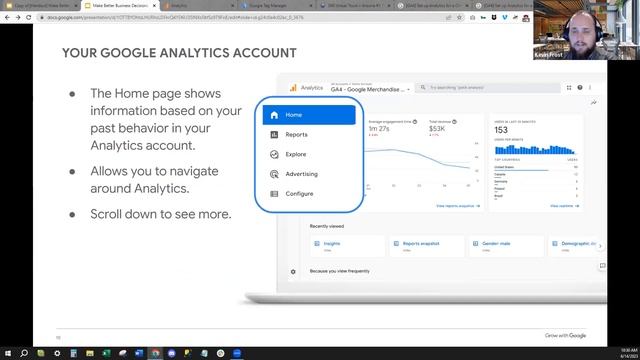Click Scroll down to see more text

point(161,214)
